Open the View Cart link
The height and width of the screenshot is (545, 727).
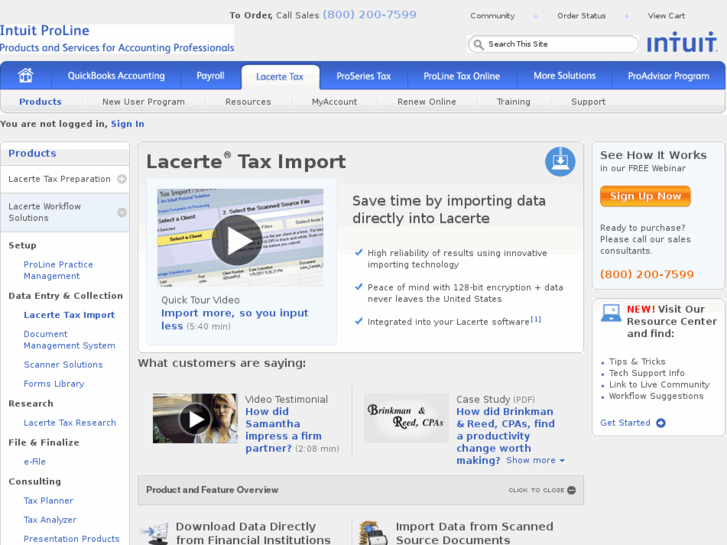point(666,16)
